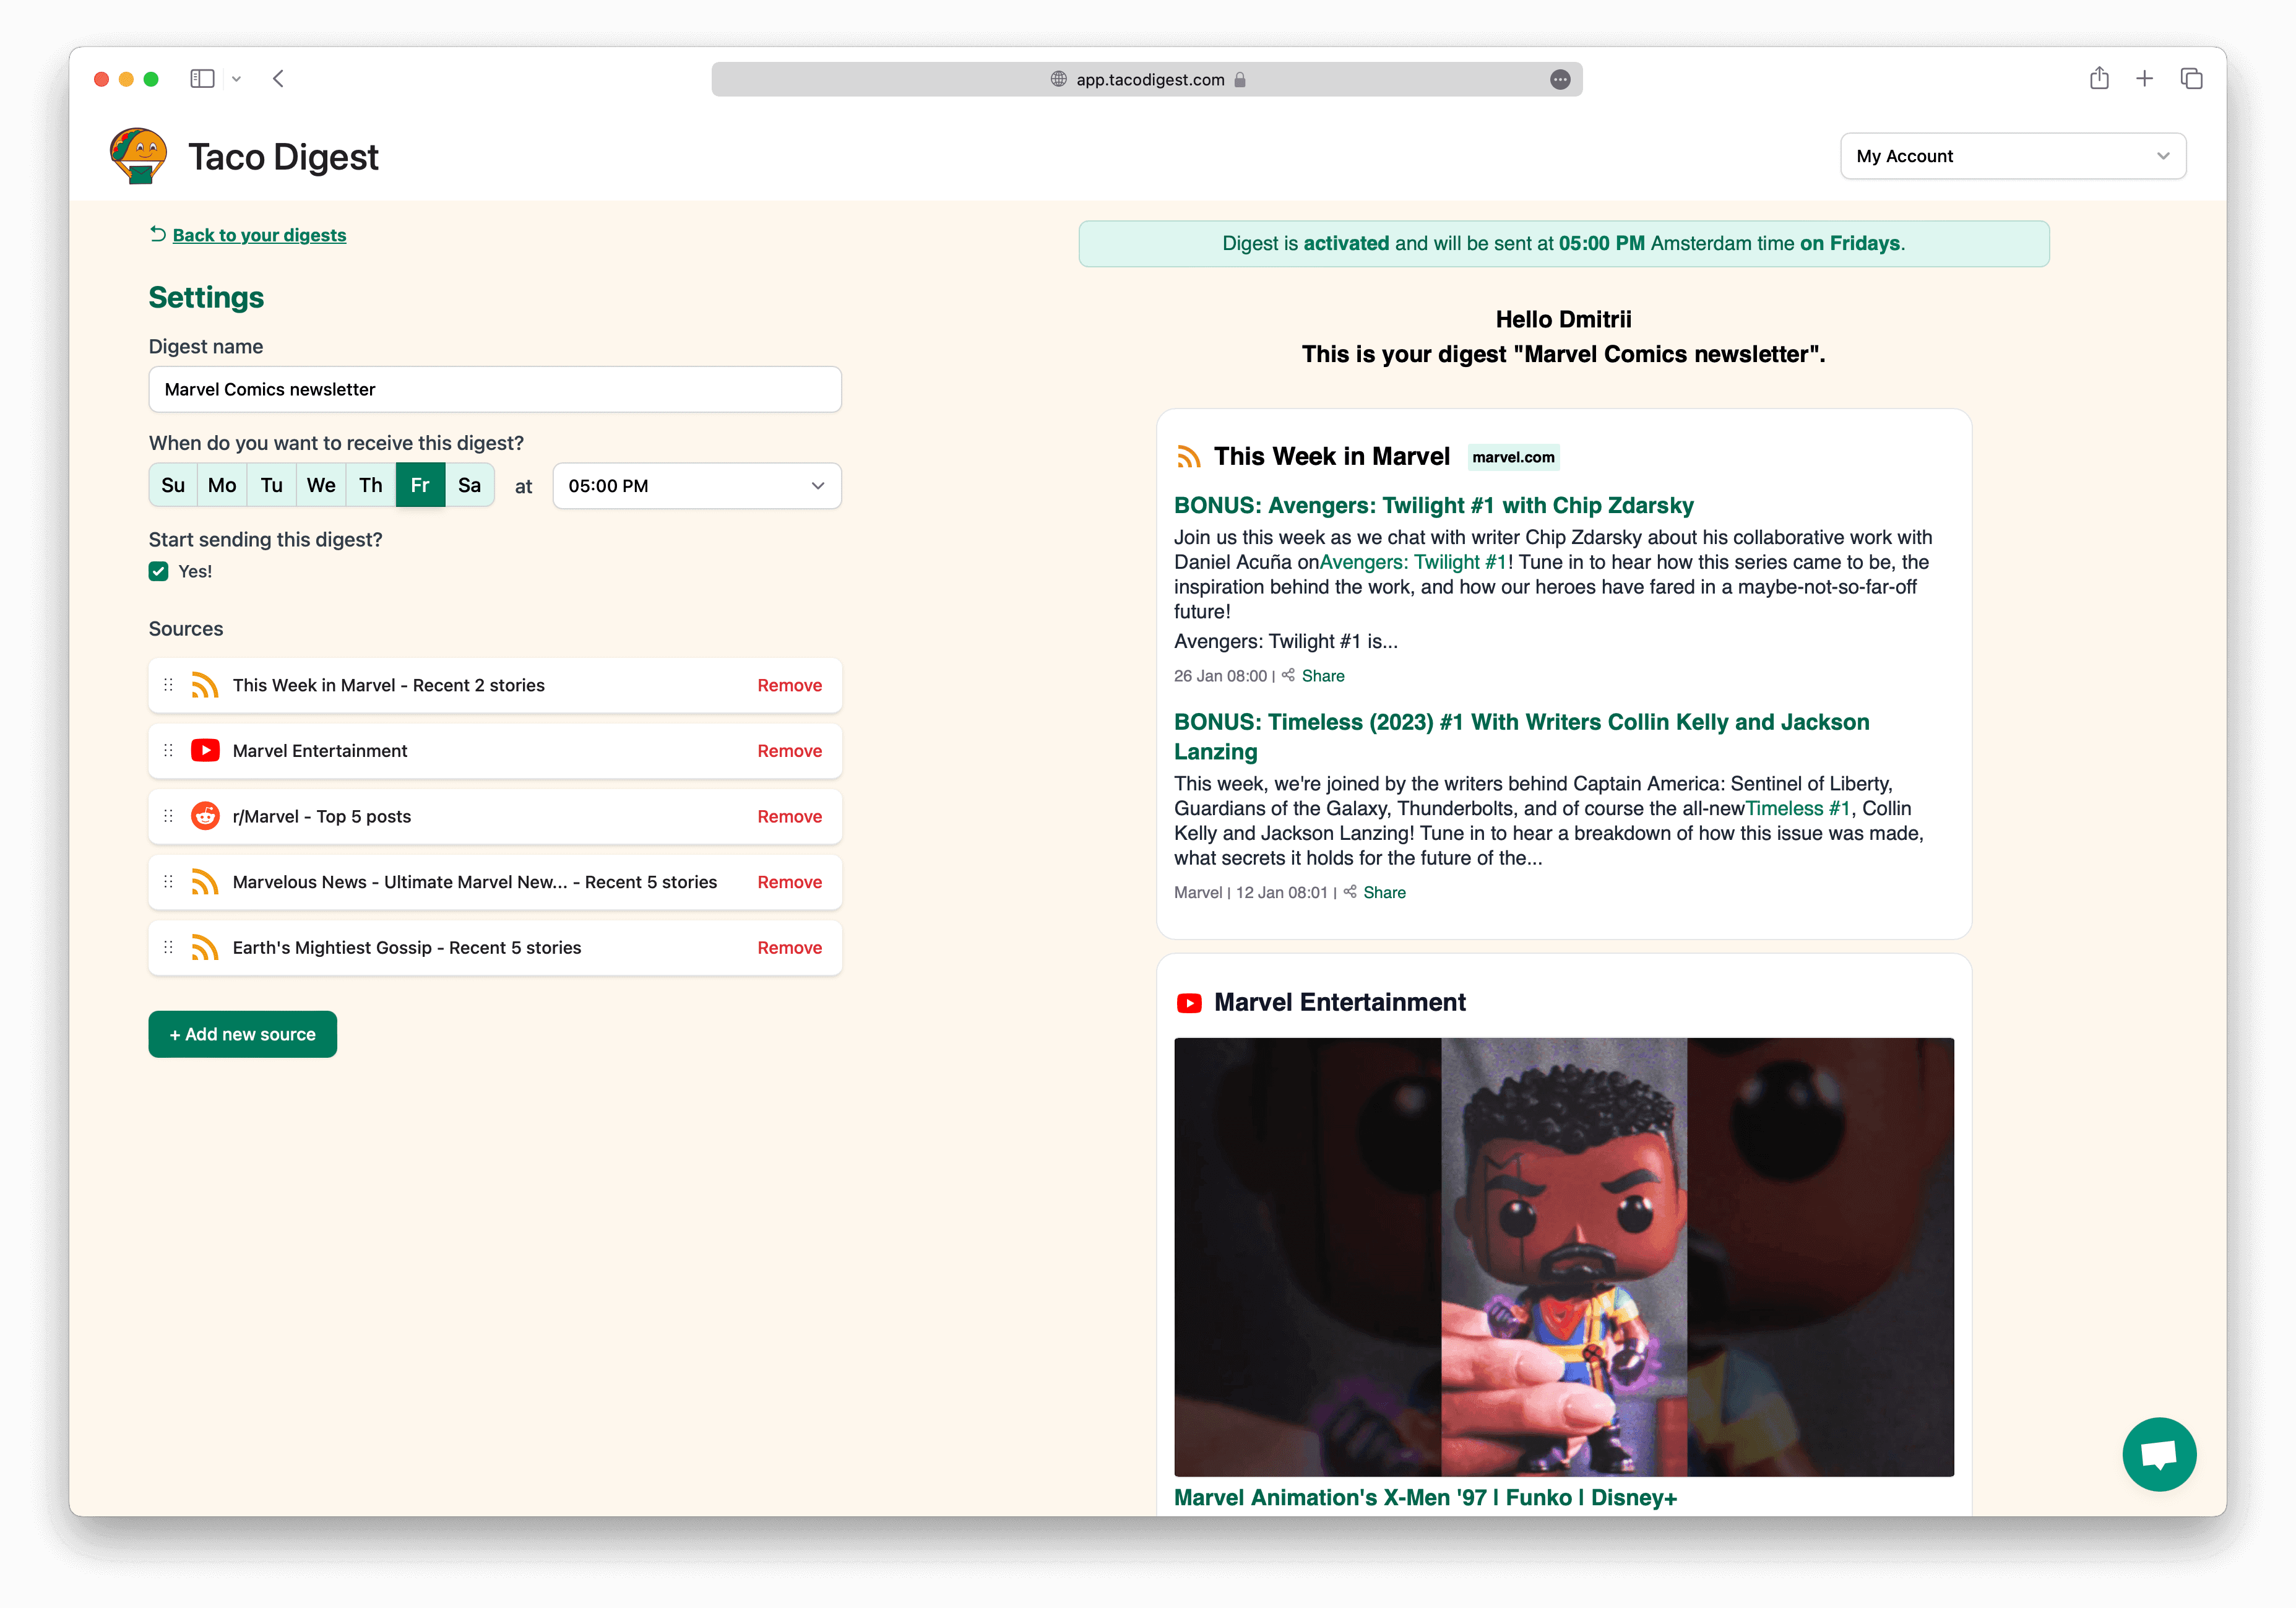
Task: Remove Earth's Mightiest Gossip source
Action: (789, 947)
